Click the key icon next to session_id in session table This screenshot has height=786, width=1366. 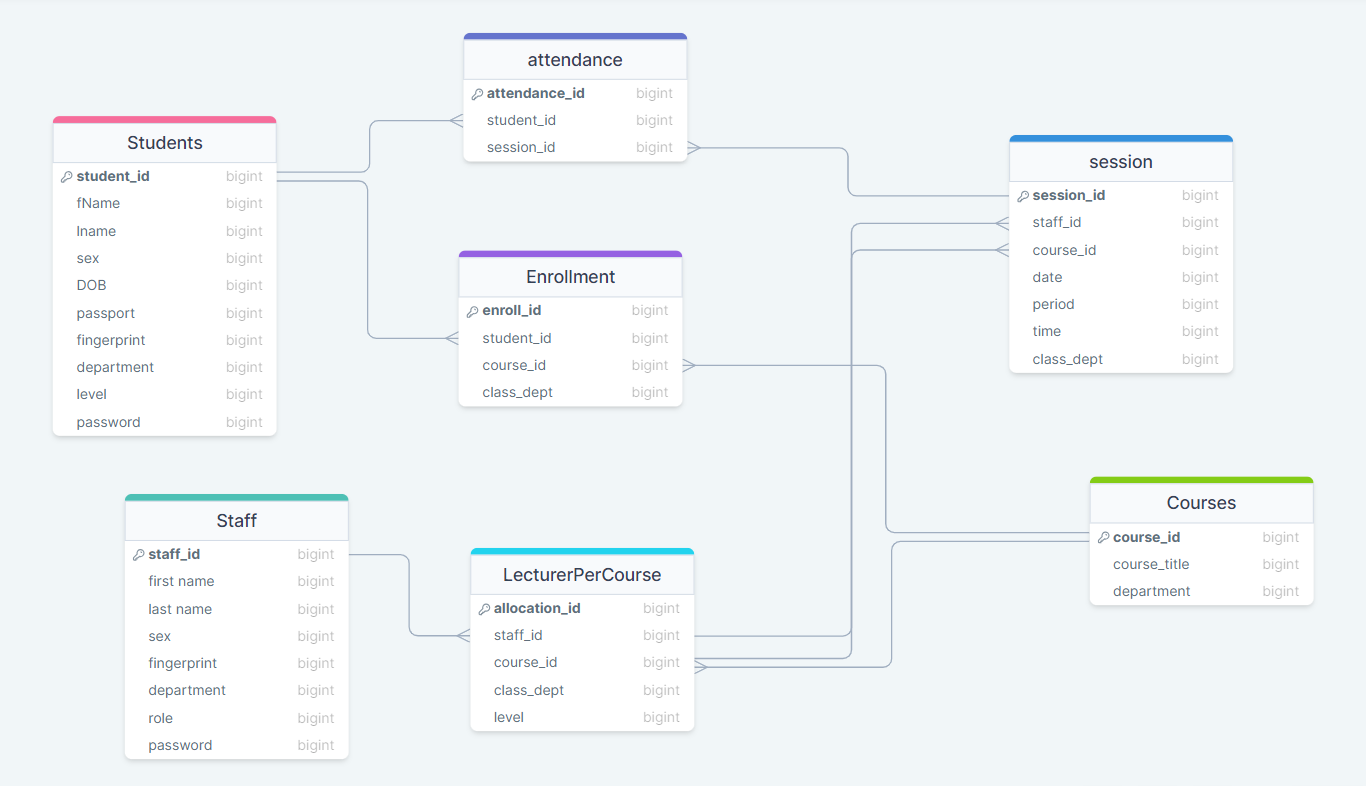coord(1023,196)
